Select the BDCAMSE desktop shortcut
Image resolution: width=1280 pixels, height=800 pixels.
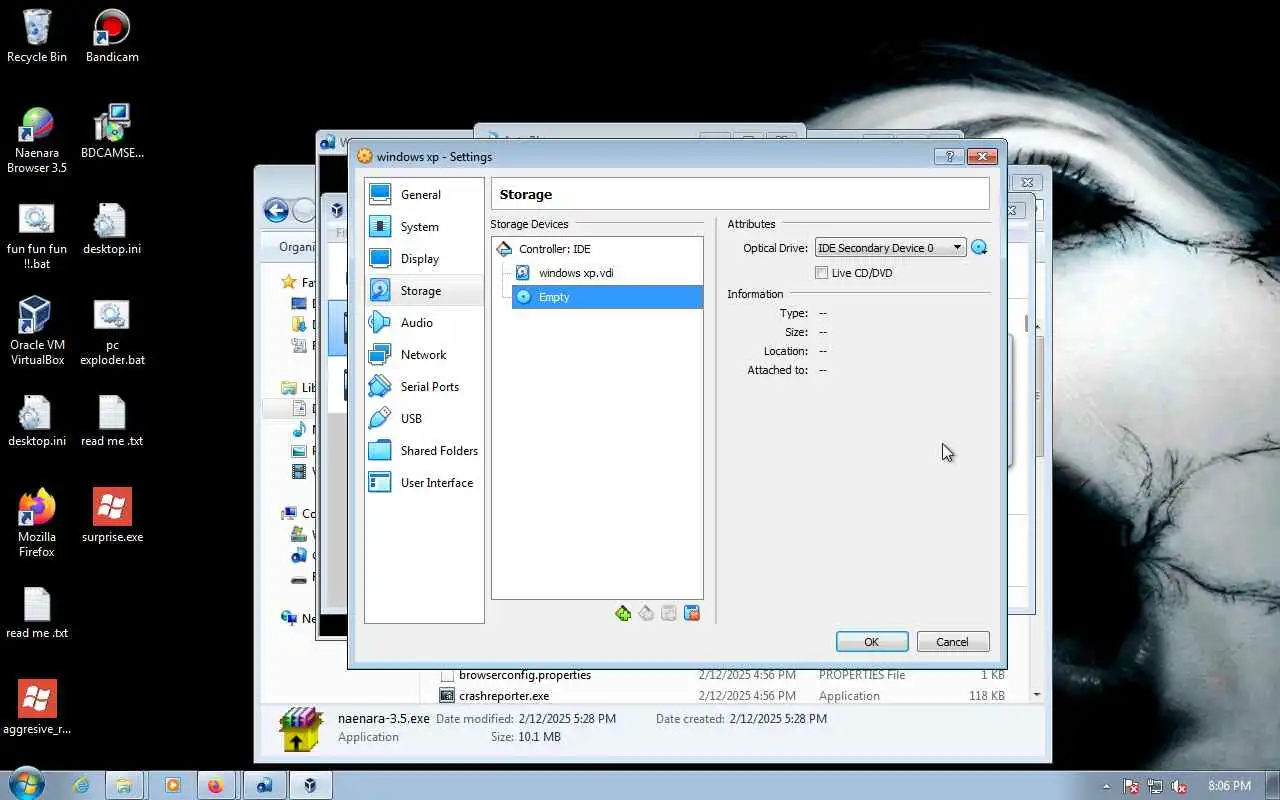112,132
